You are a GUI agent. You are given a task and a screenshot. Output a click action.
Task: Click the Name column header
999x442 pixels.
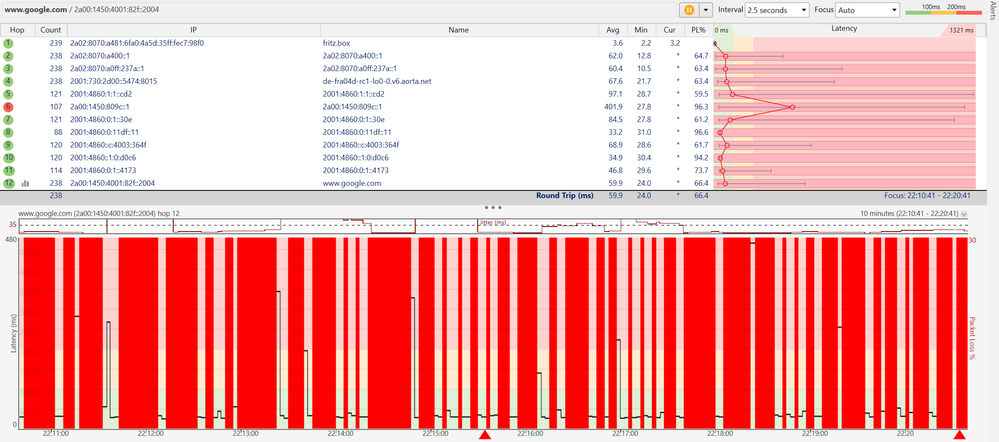coord(459,29)
